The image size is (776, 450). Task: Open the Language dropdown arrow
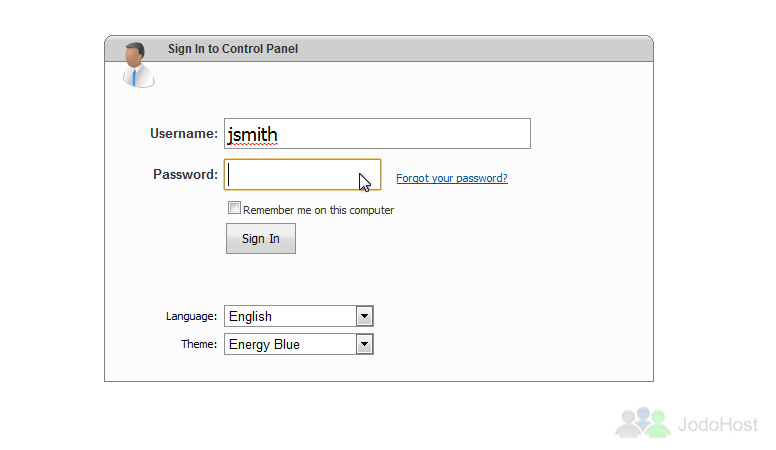[364, 316]
